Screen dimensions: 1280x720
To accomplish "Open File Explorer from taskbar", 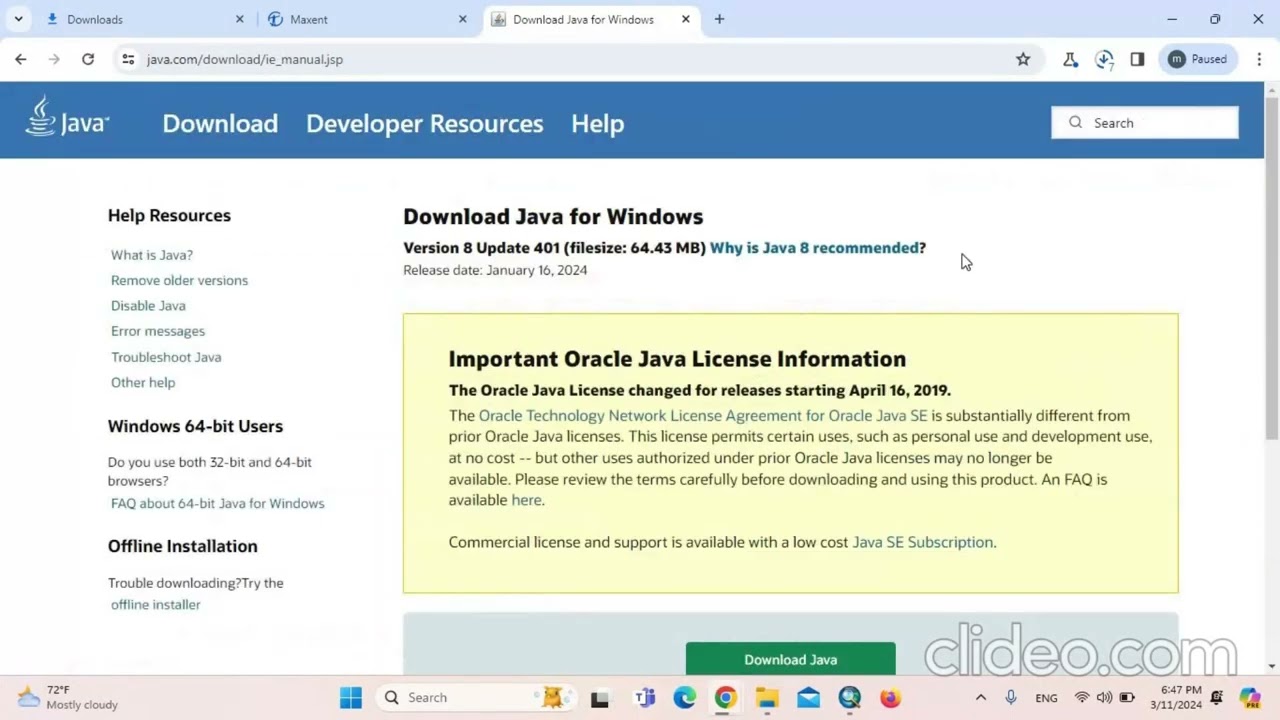I will coord(767,698).
